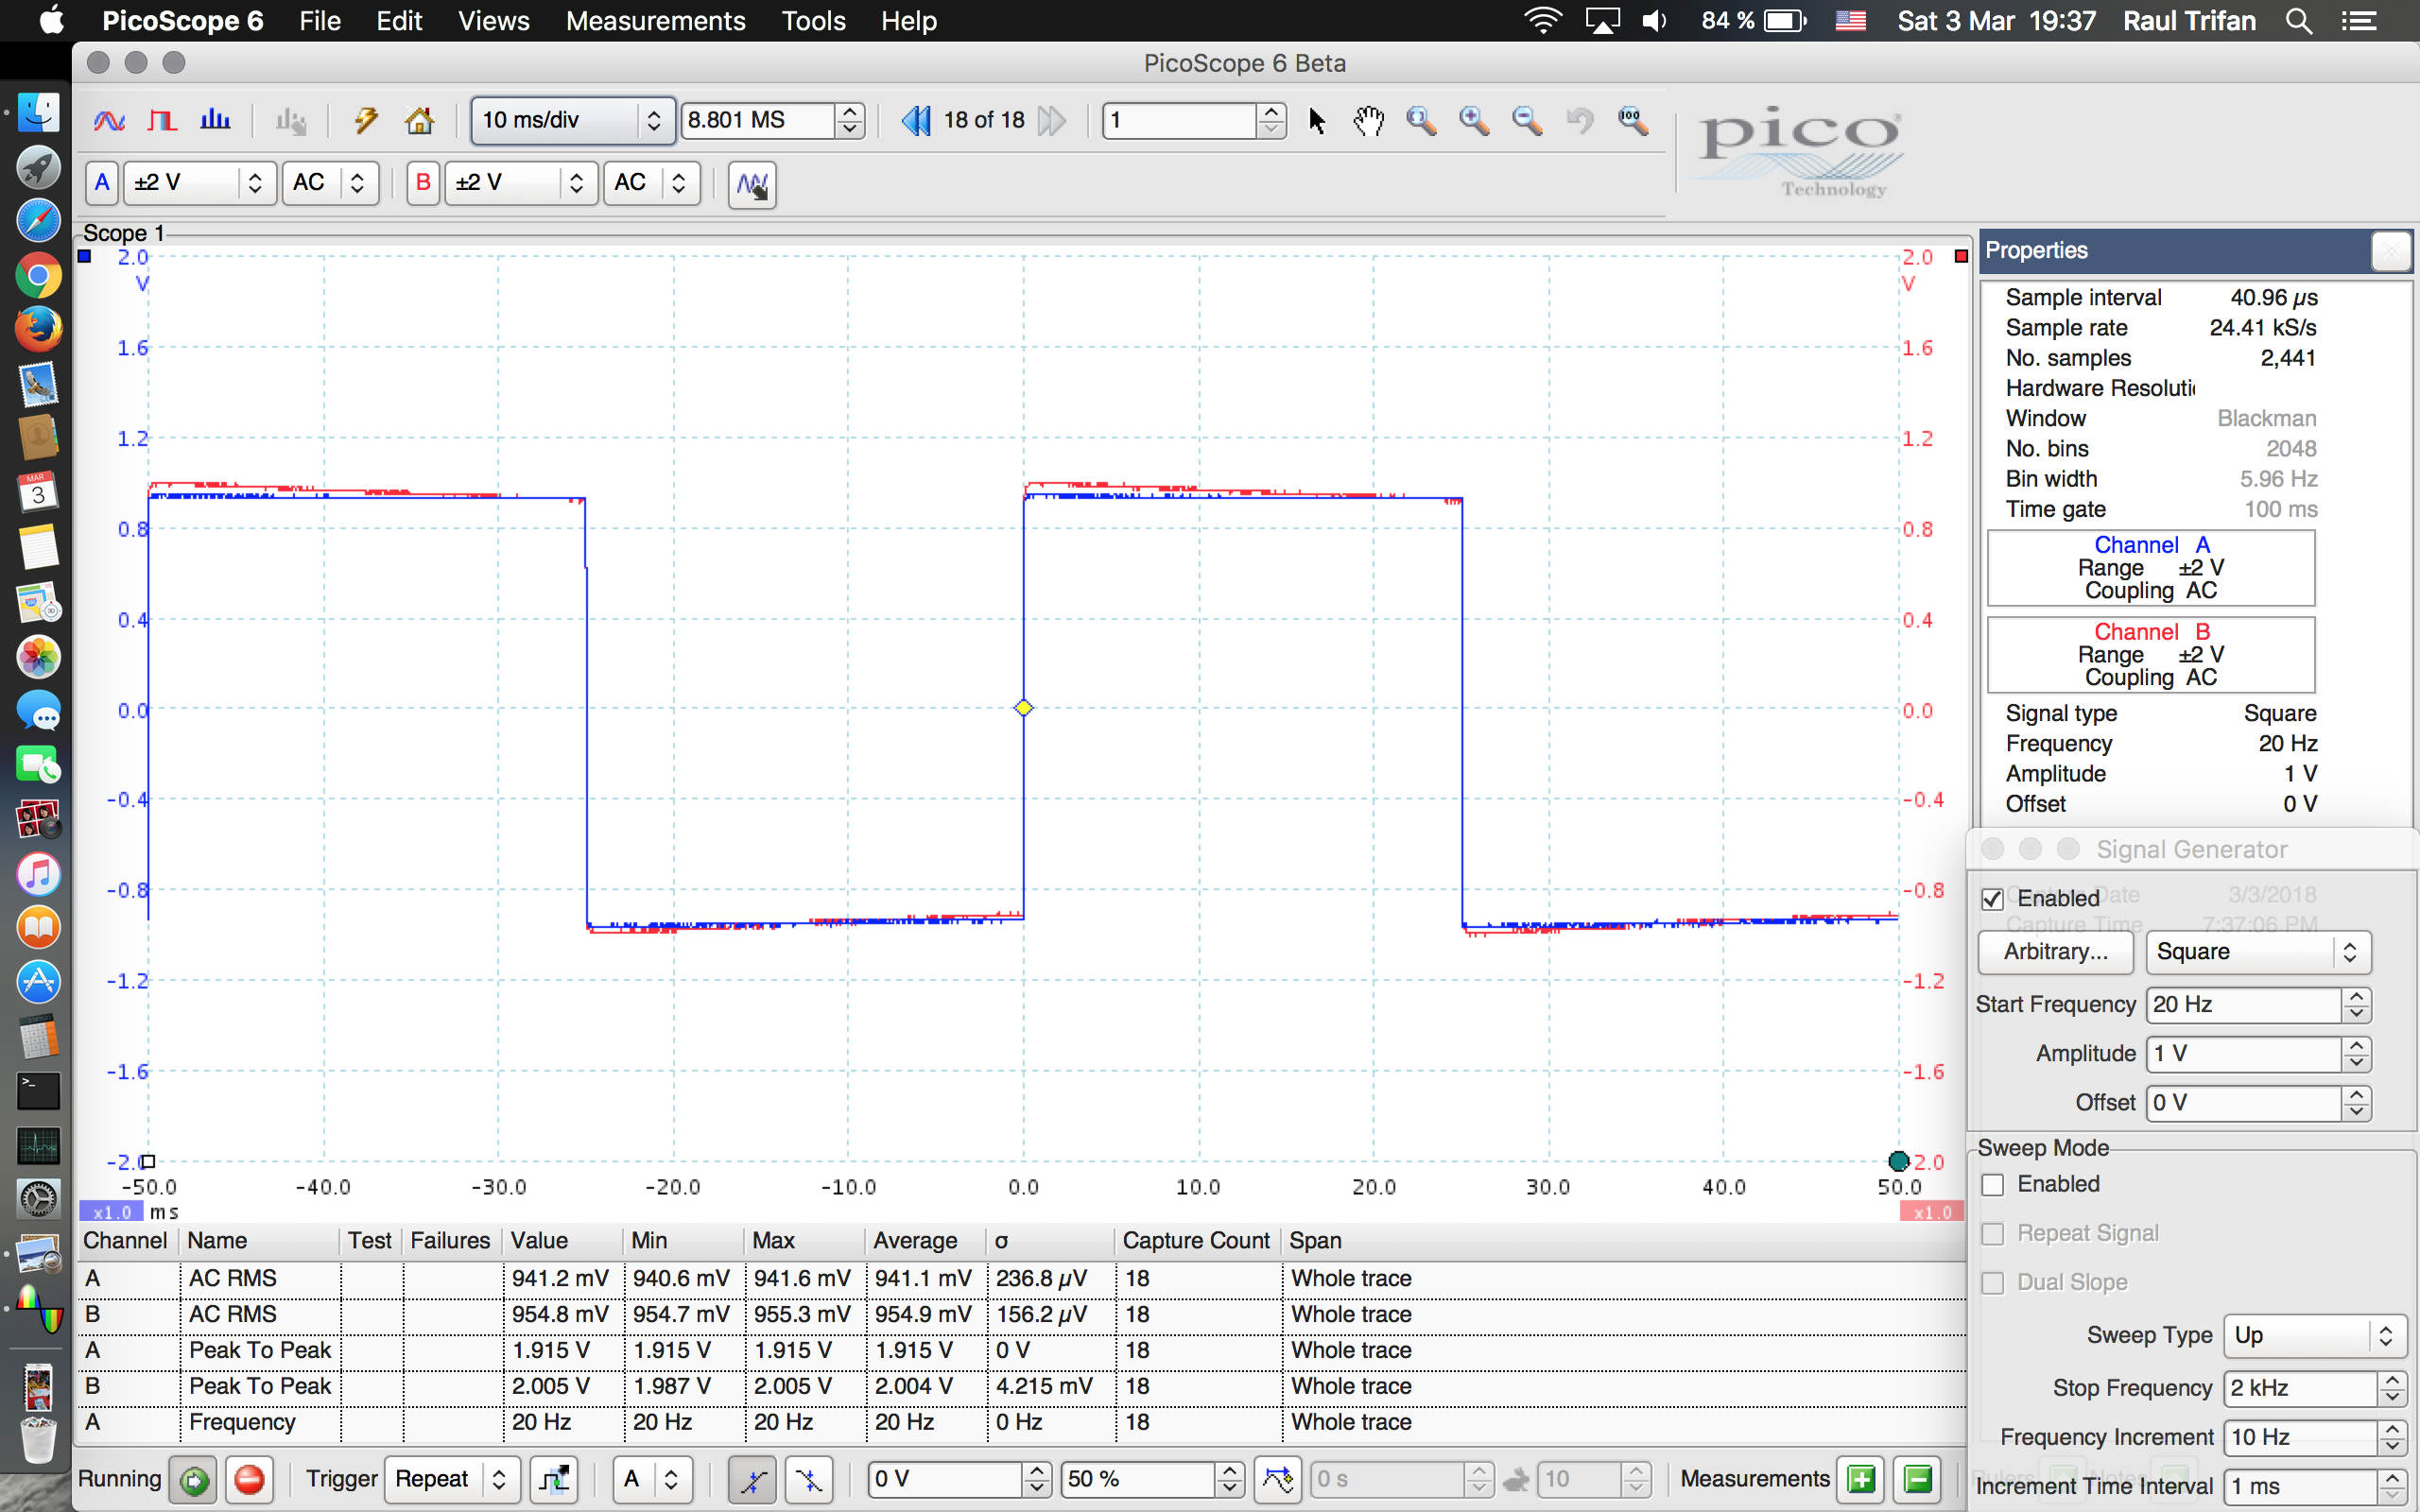Click the undo zoom icon
The width and height of the screenshot is (2420, 1512).
pyautogui.click(x=1580, y=121)
